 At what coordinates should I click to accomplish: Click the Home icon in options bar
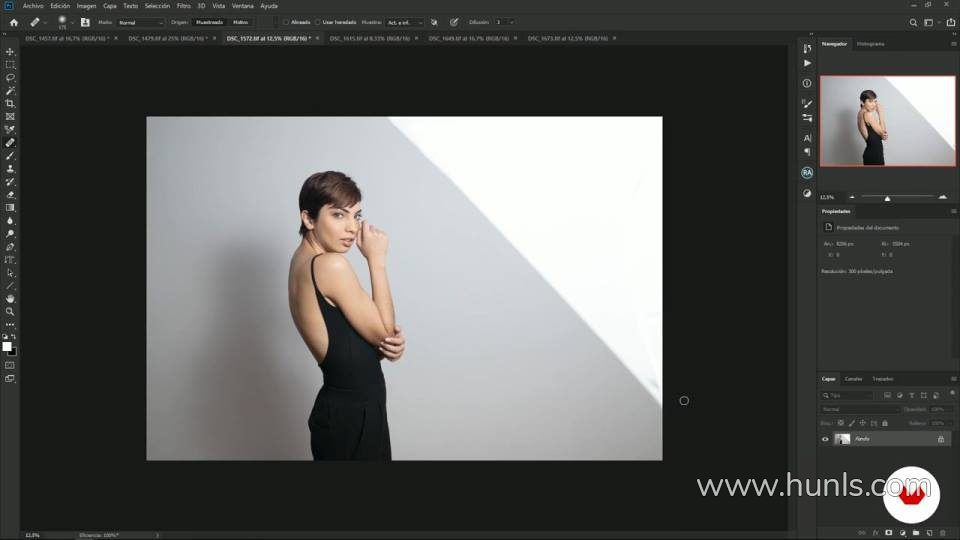[x=13, y=23]
